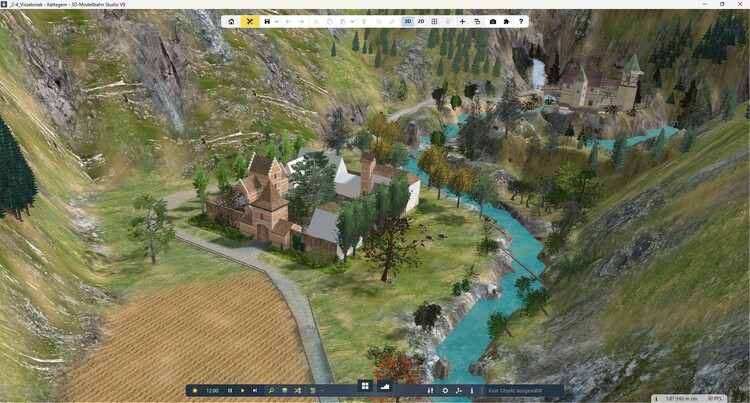The height and width of the screenshot is (403, 750).
Task: Cut selection with the scissors icon
Action: (x=316, y=22)
